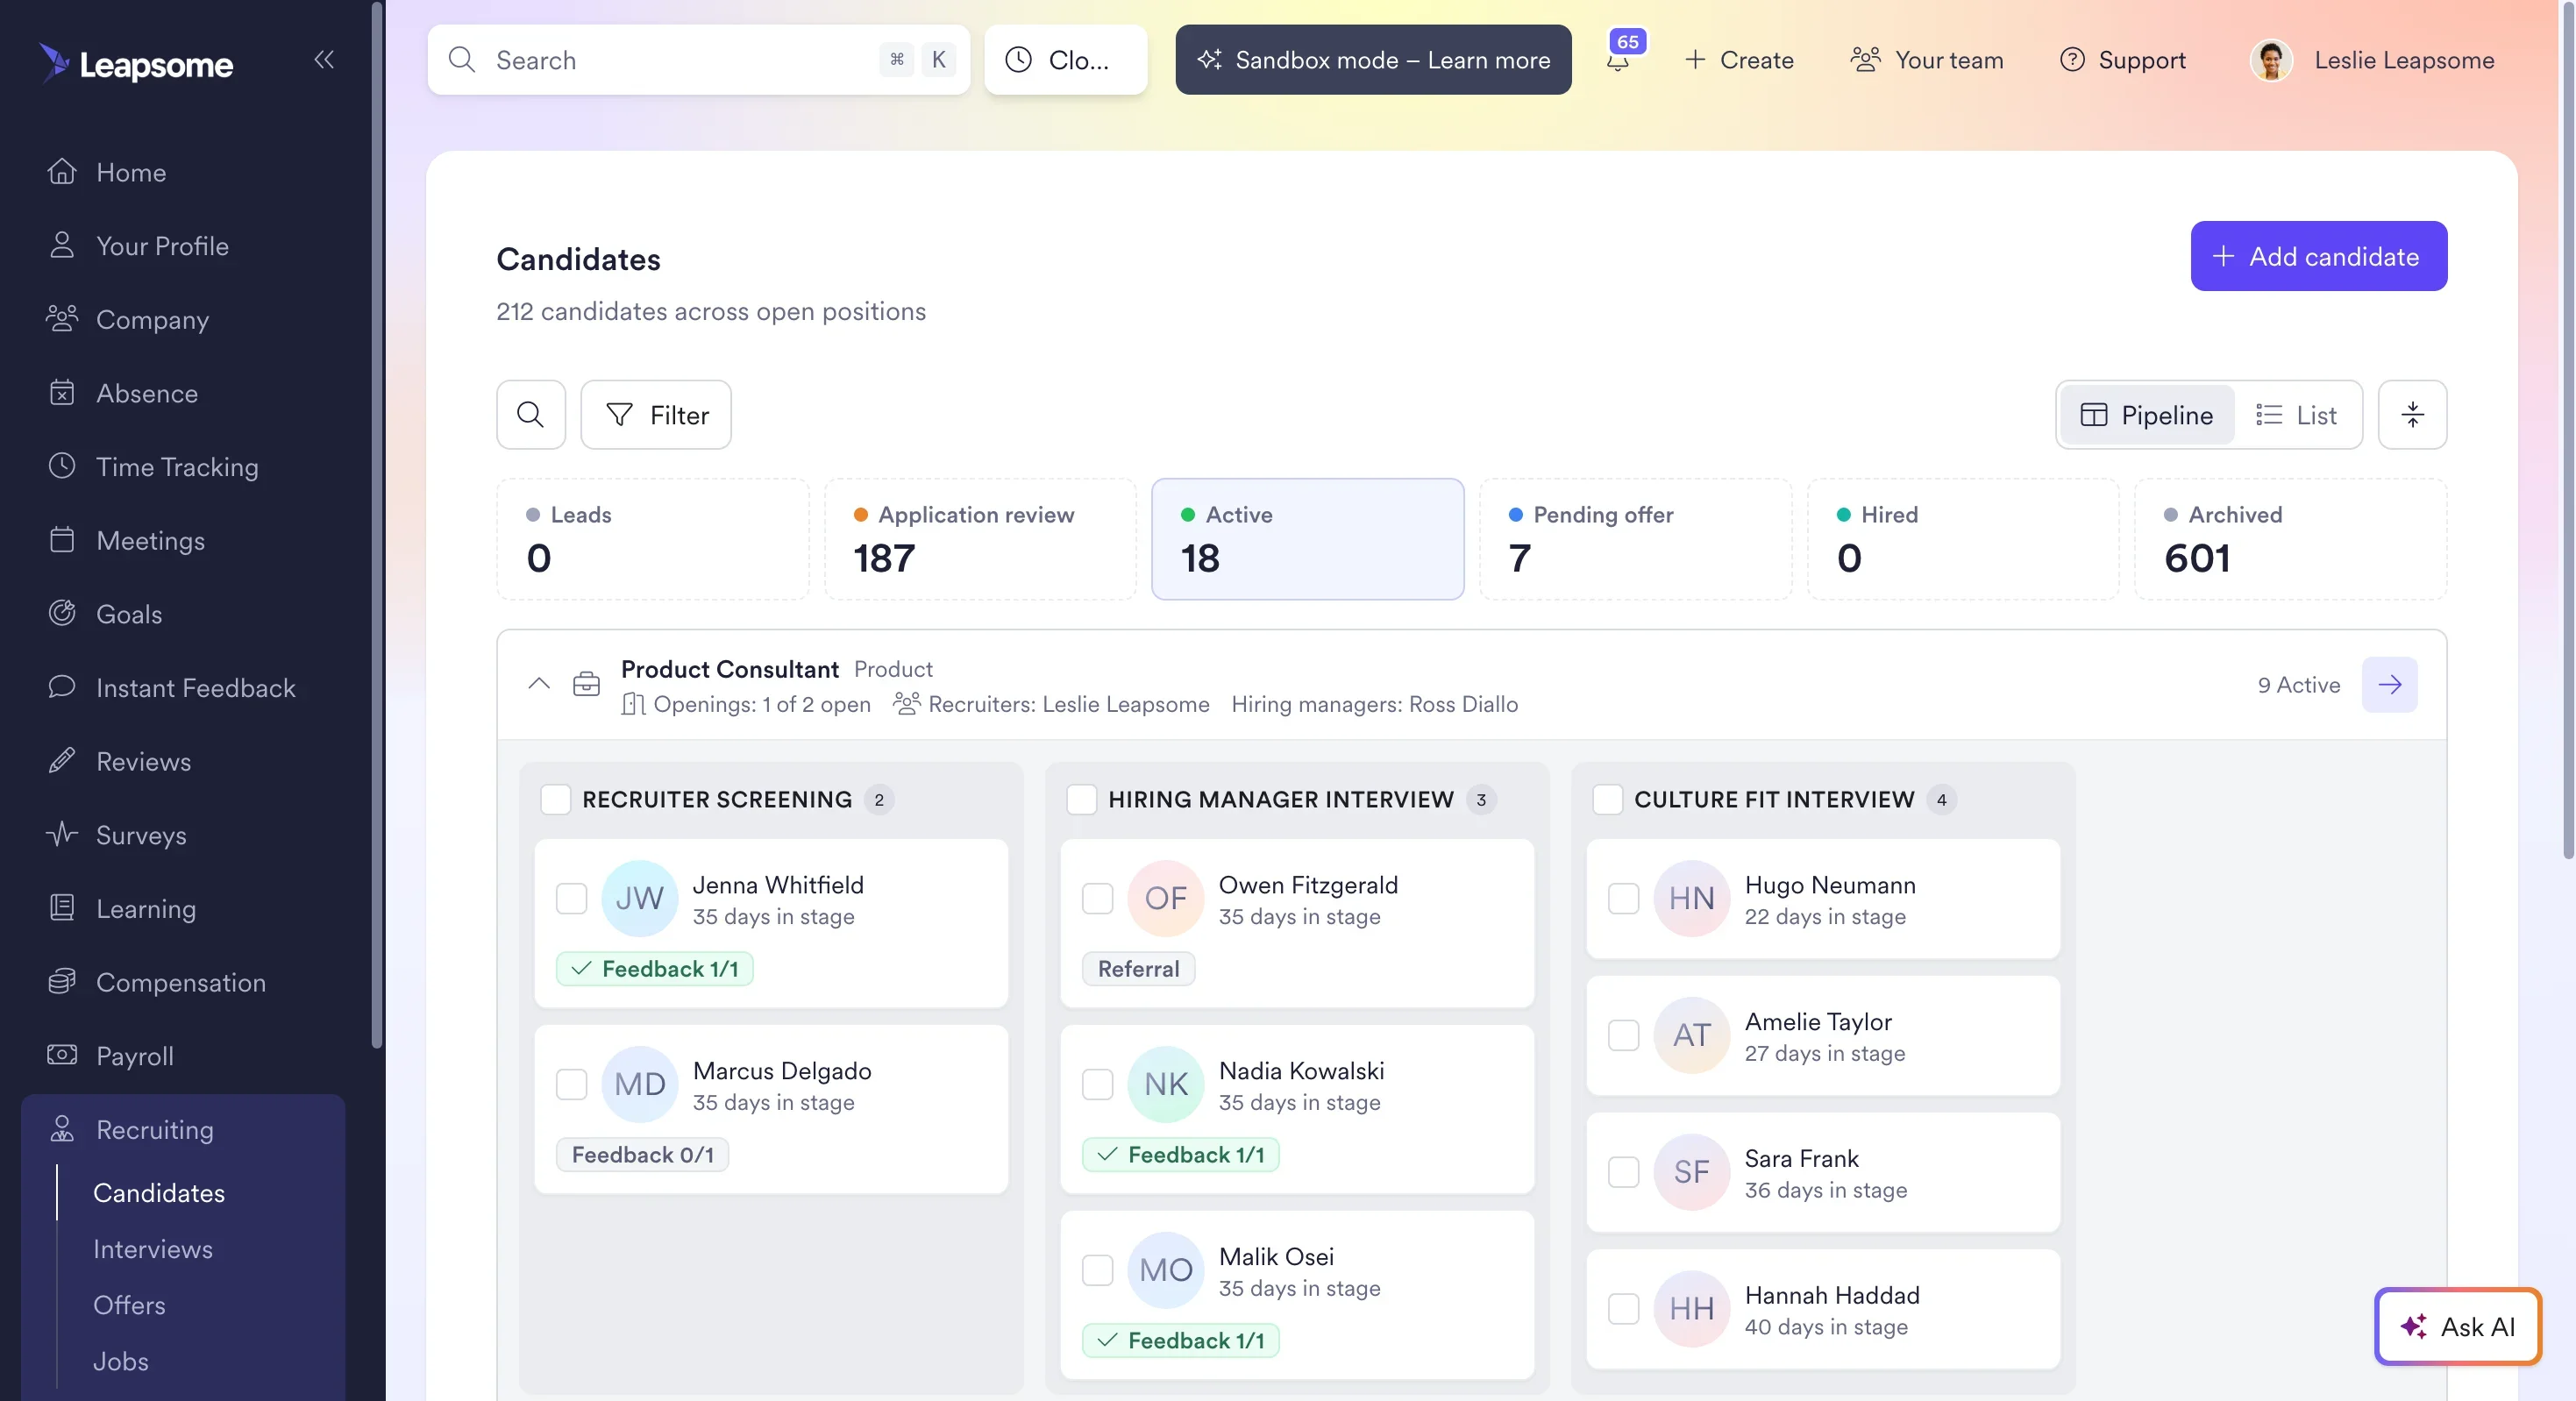
Task: Click the candidates search magnifier icon
Action: 530,414
